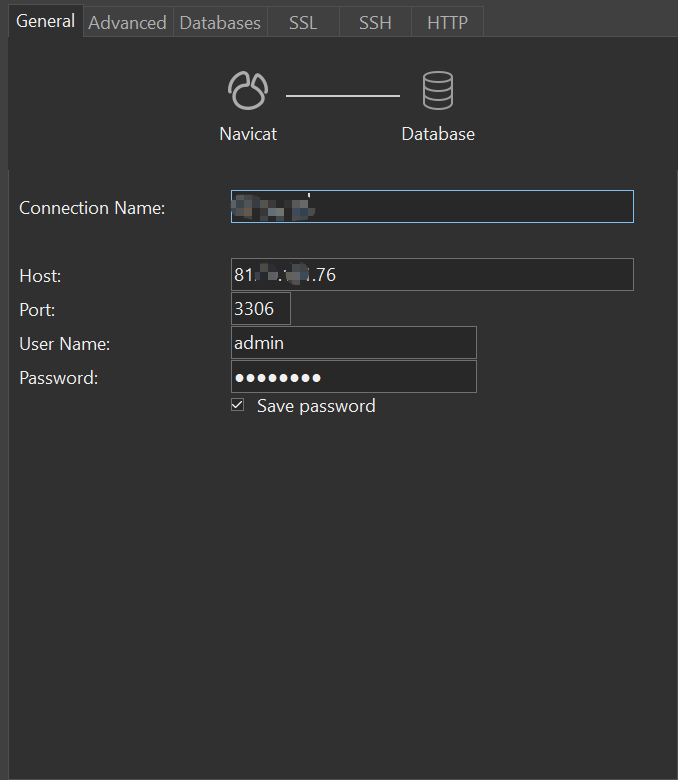Select the Port field showing 3306
This screenshot has height=780, width=678.
(260, 309)
